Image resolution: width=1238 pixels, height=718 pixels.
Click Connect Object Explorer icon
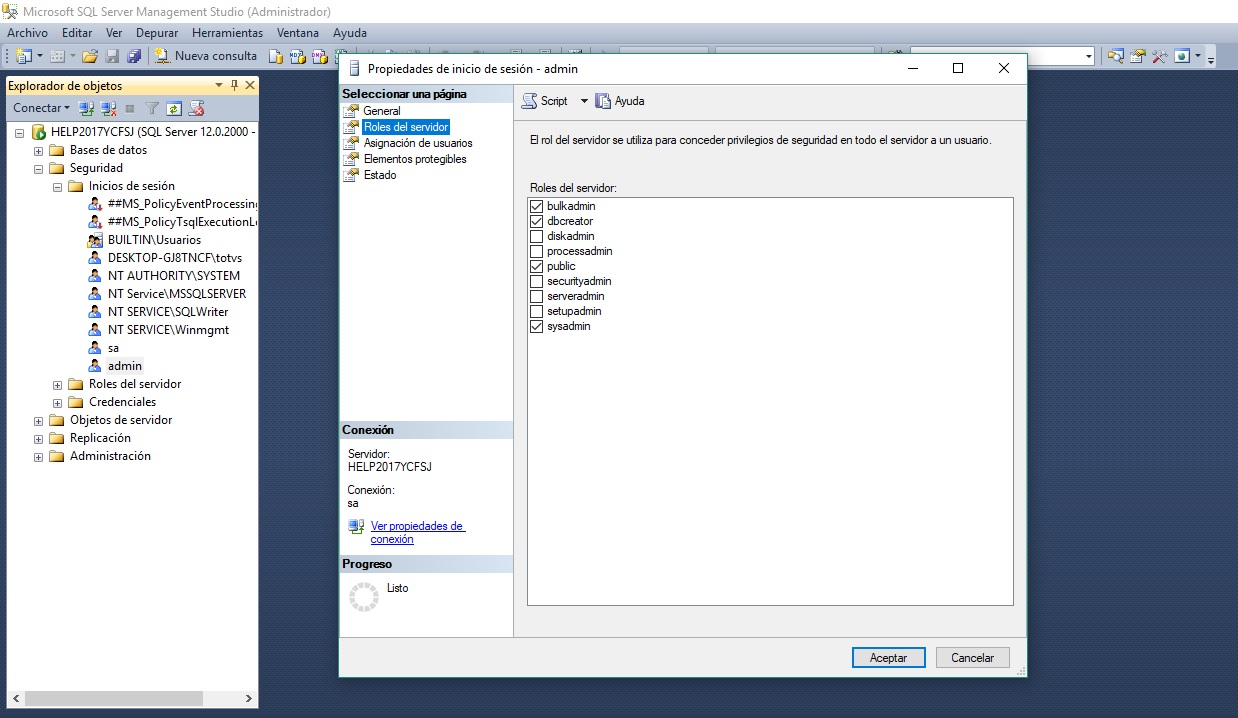coord(86,108)
